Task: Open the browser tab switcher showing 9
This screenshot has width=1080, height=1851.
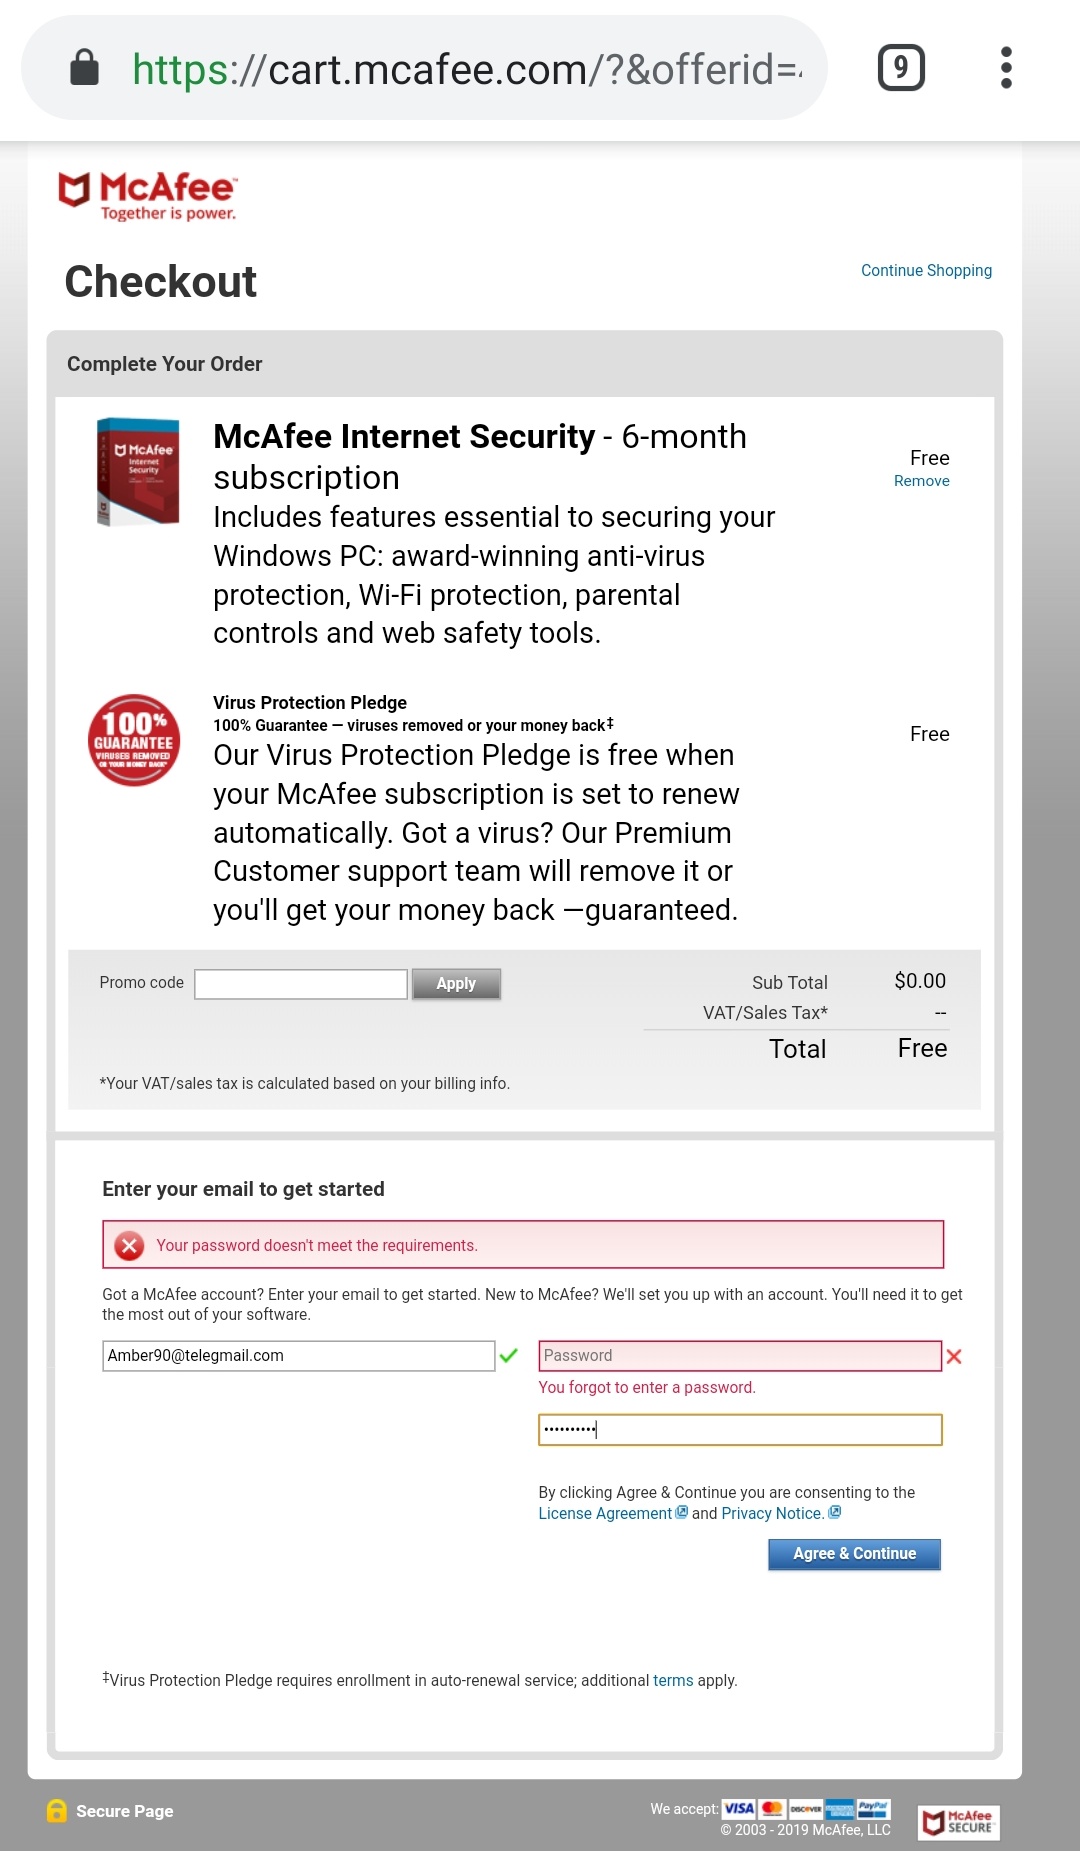Action: click(x=901, y=68)
